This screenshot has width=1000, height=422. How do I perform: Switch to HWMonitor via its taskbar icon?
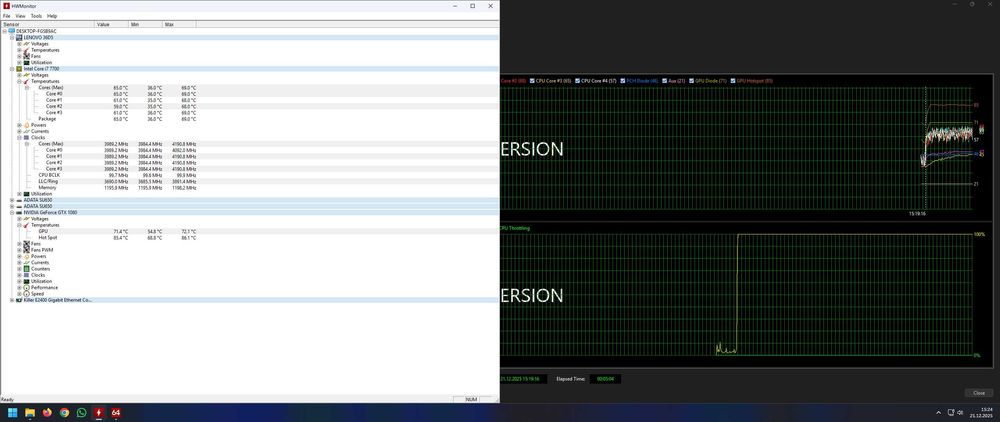click(99, 412)
